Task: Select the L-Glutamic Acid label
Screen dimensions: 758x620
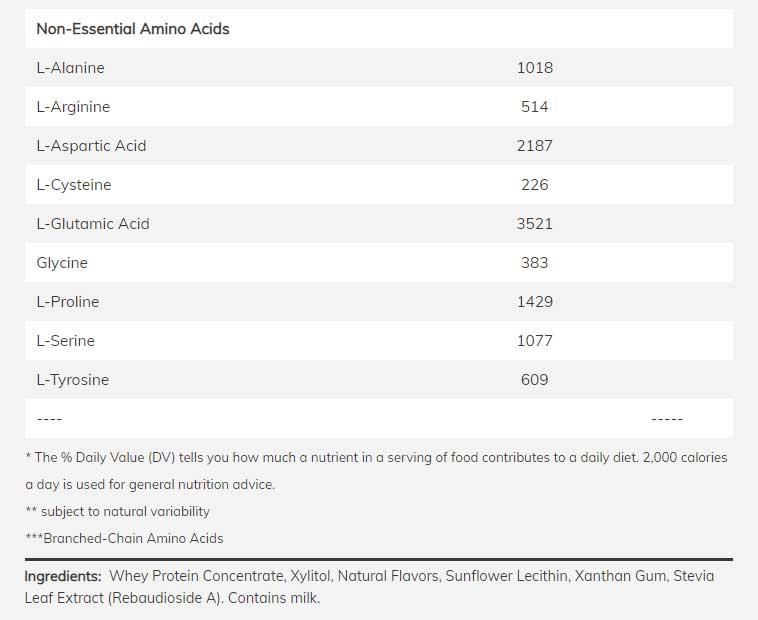Action: 93,224
